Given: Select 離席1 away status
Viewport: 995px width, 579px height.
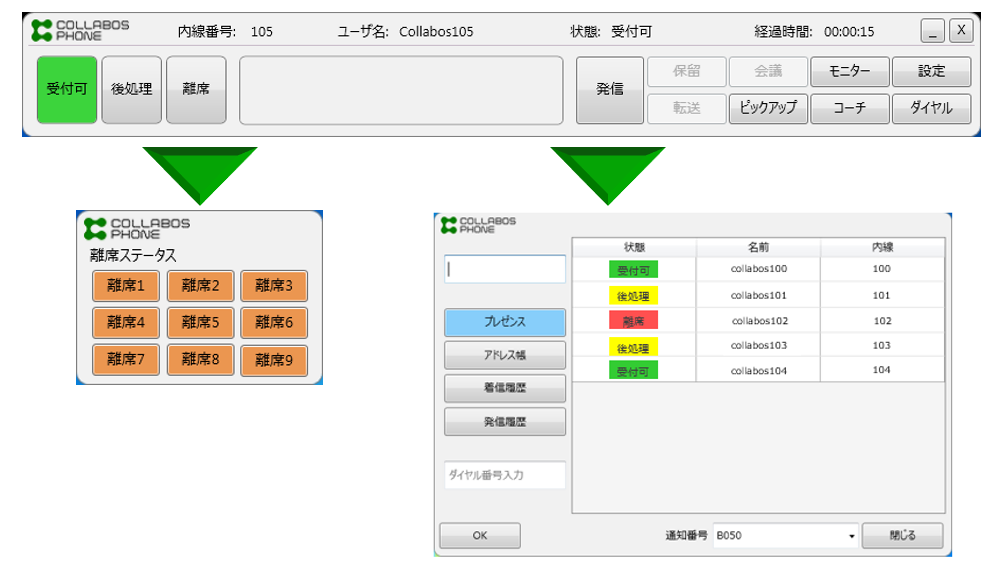Looking at the screenshot, I should (x=126, y=286).
